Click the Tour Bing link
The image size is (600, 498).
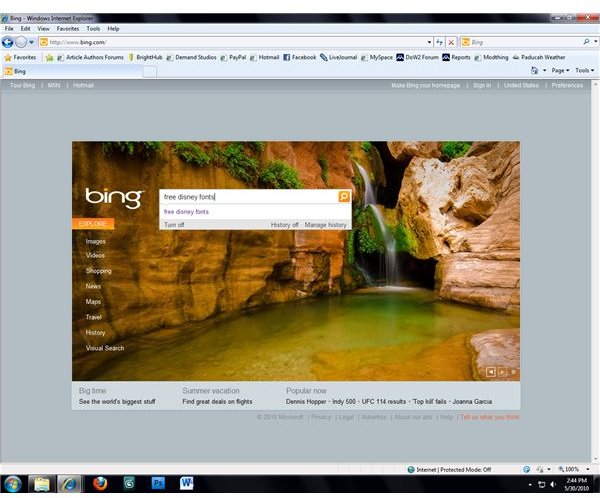click(22, 85)
